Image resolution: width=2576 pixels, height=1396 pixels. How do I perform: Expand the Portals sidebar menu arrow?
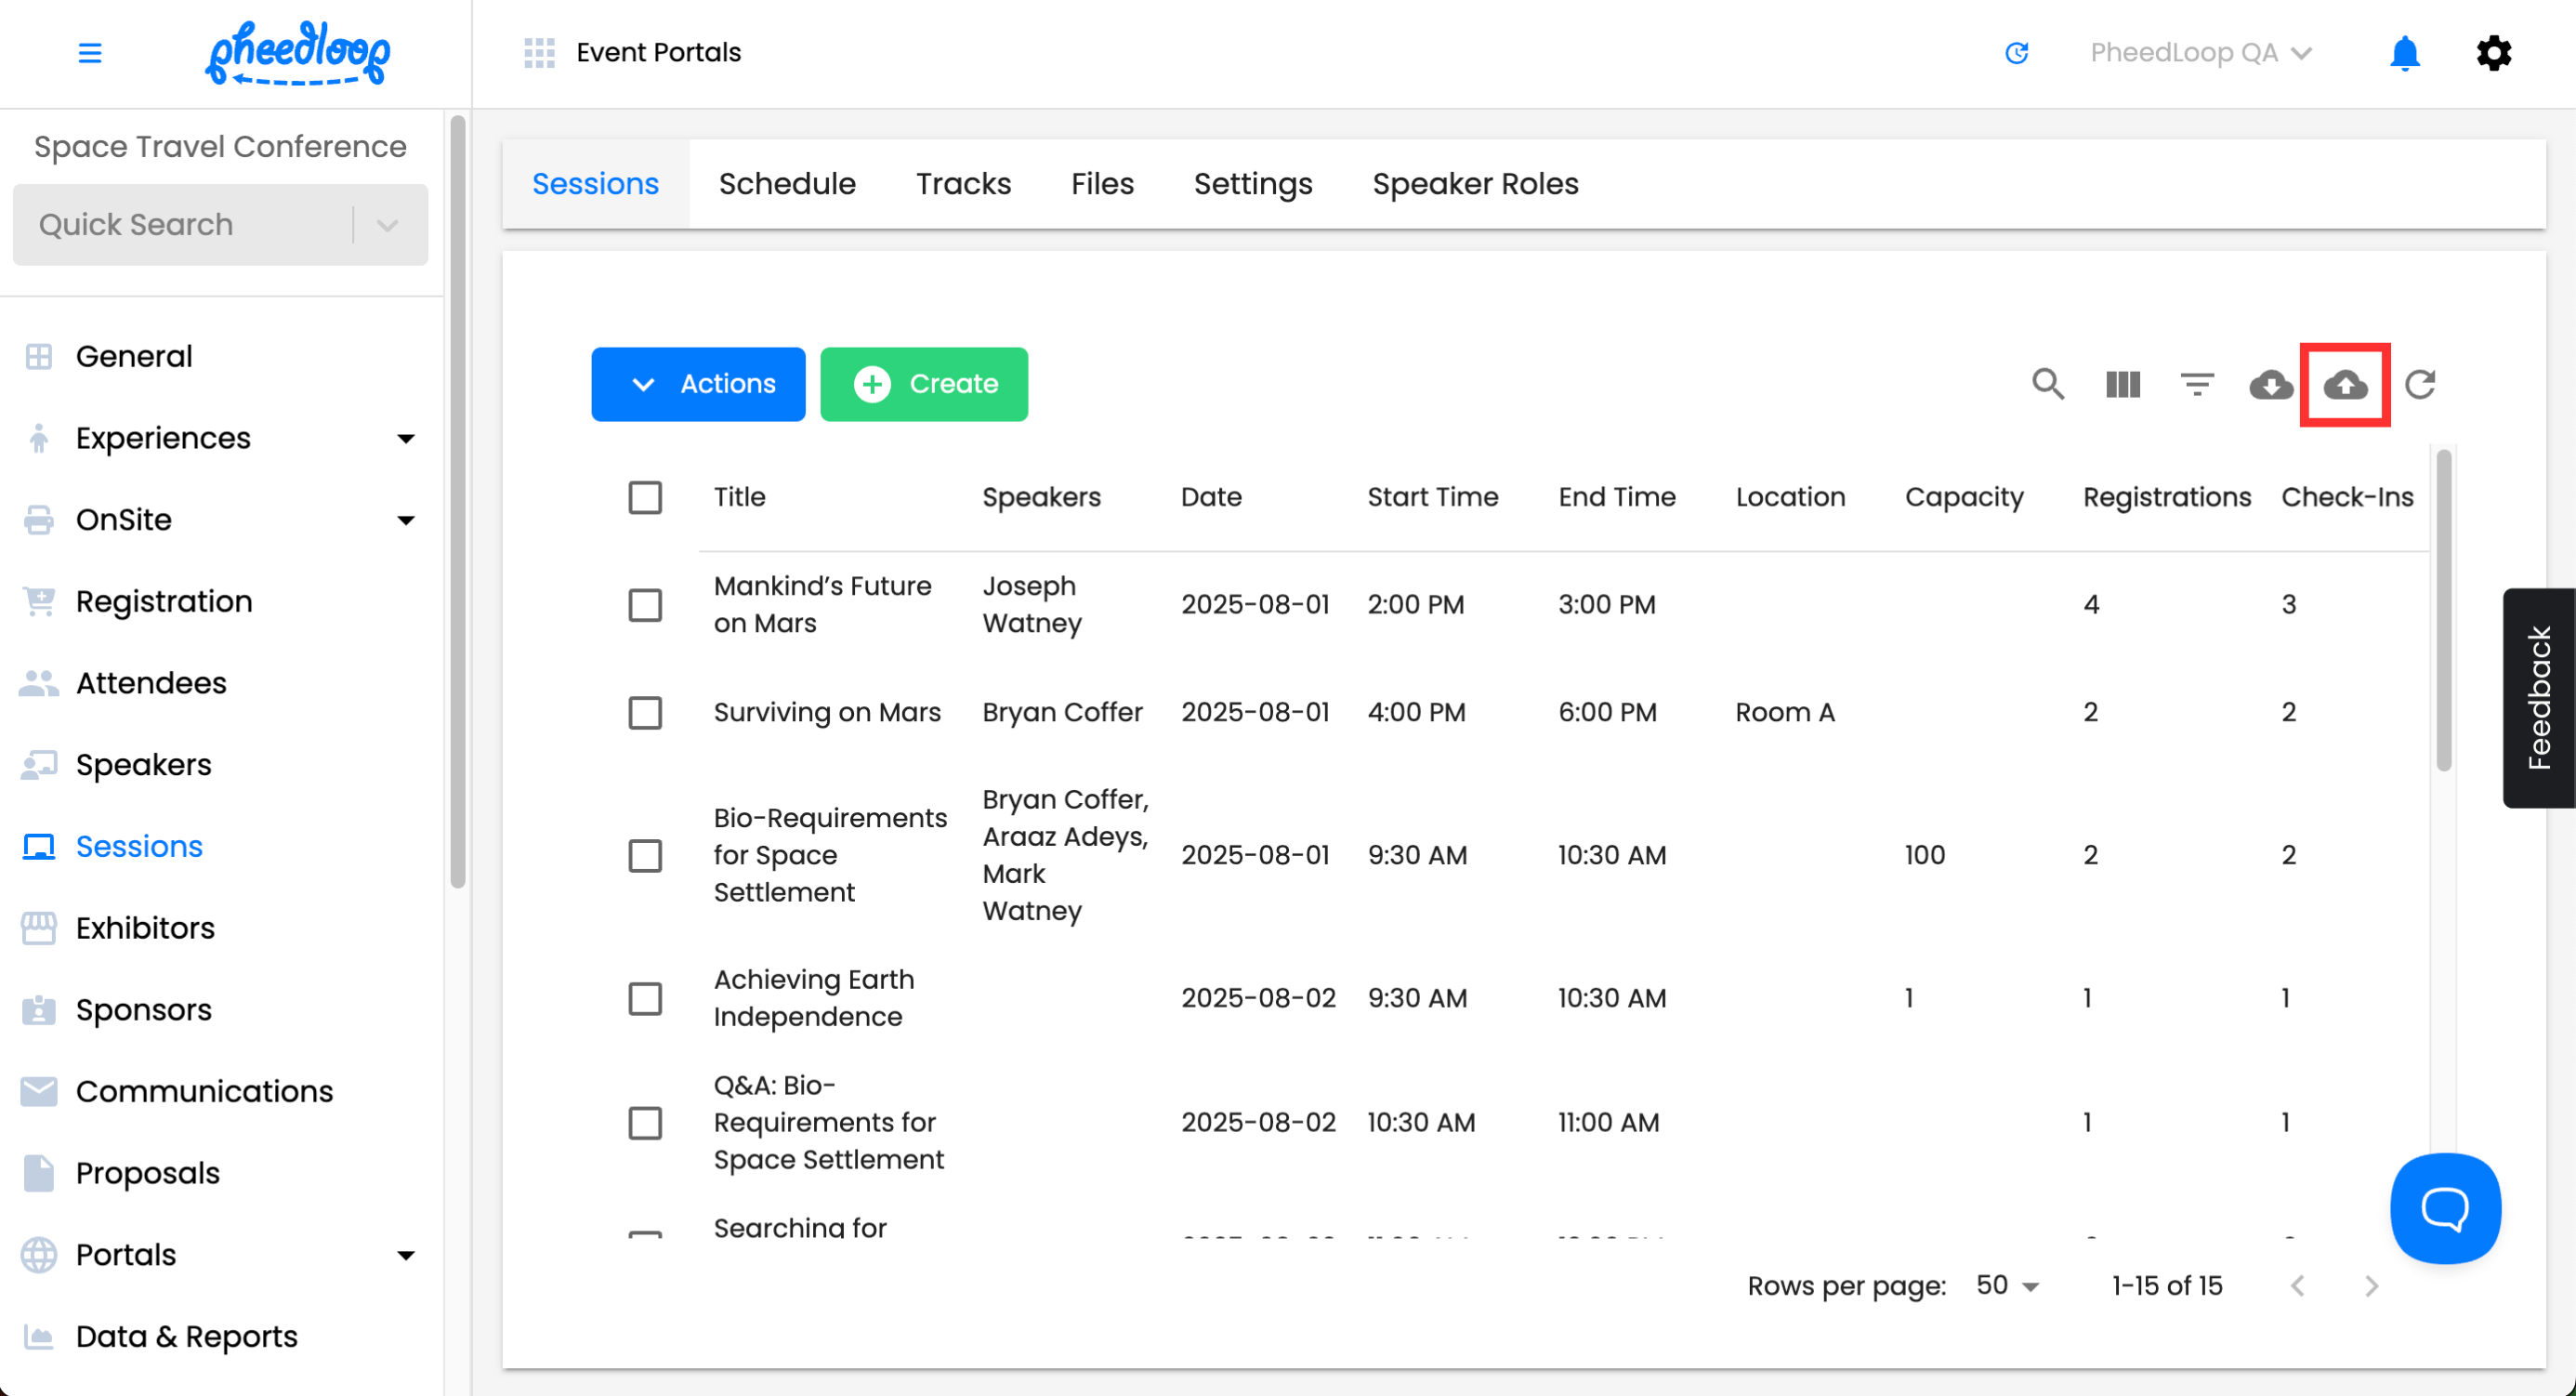(x=406, y=1256)
